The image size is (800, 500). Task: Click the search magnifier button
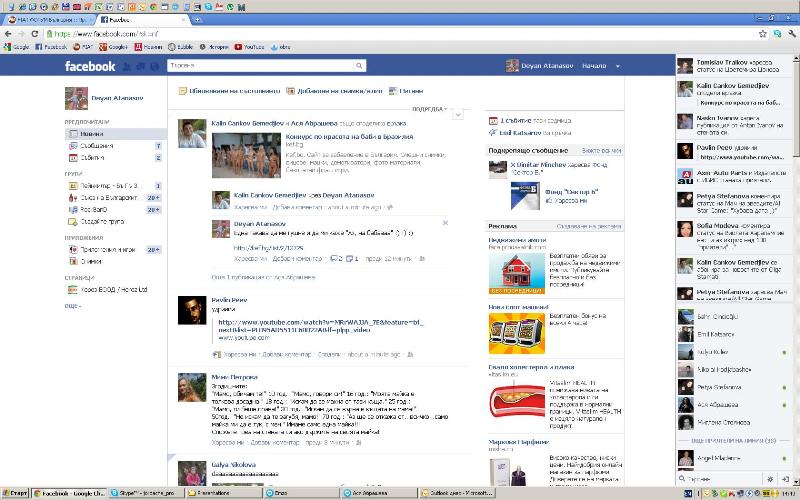pos(359,65)
